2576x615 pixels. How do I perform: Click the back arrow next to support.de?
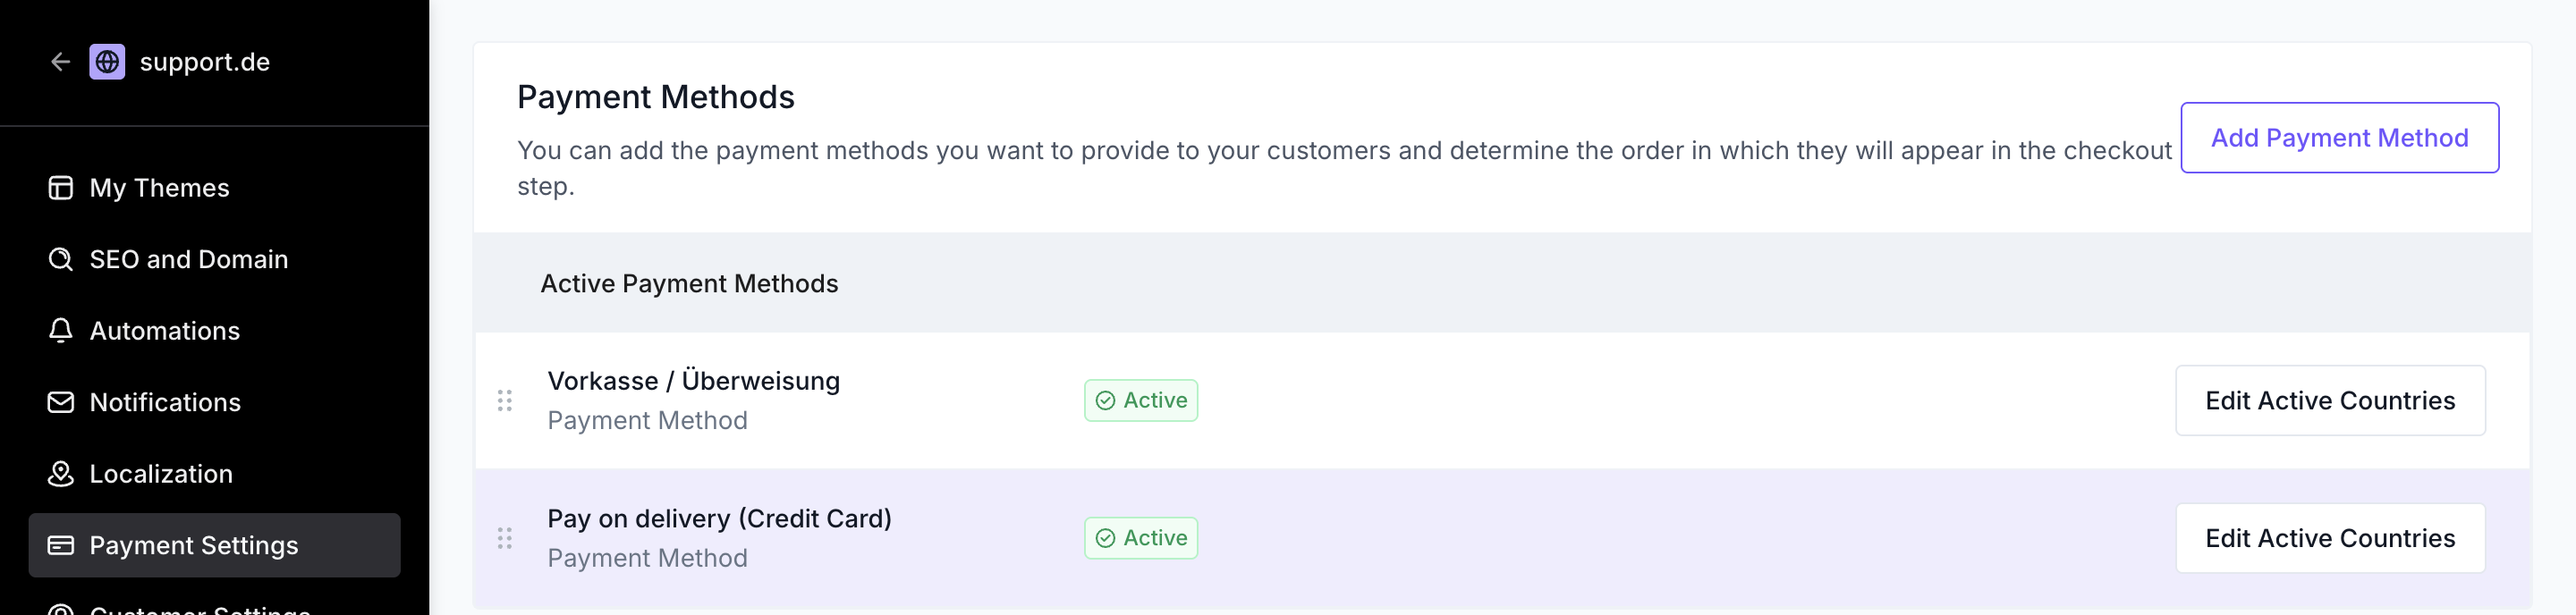coord(60,62)
